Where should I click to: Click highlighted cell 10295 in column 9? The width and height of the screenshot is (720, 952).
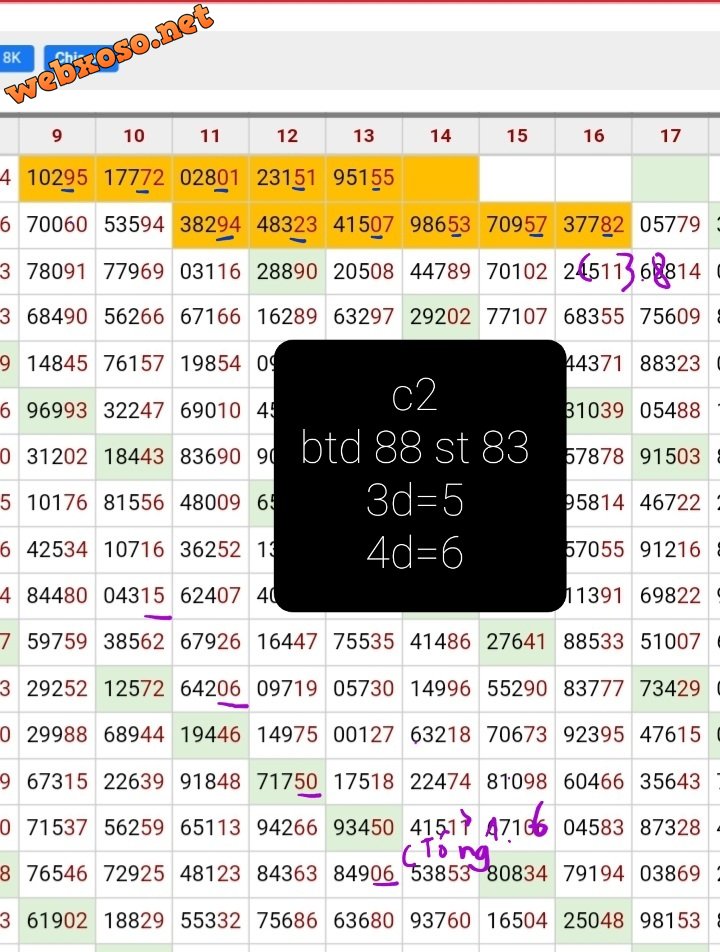[57, 178]
